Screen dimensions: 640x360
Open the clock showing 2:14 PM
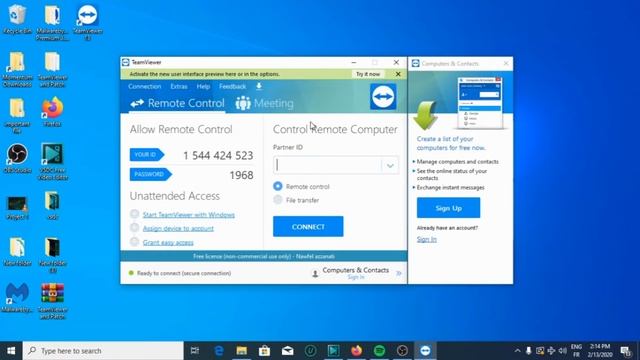pyautogui.click(x=600, y=351)
